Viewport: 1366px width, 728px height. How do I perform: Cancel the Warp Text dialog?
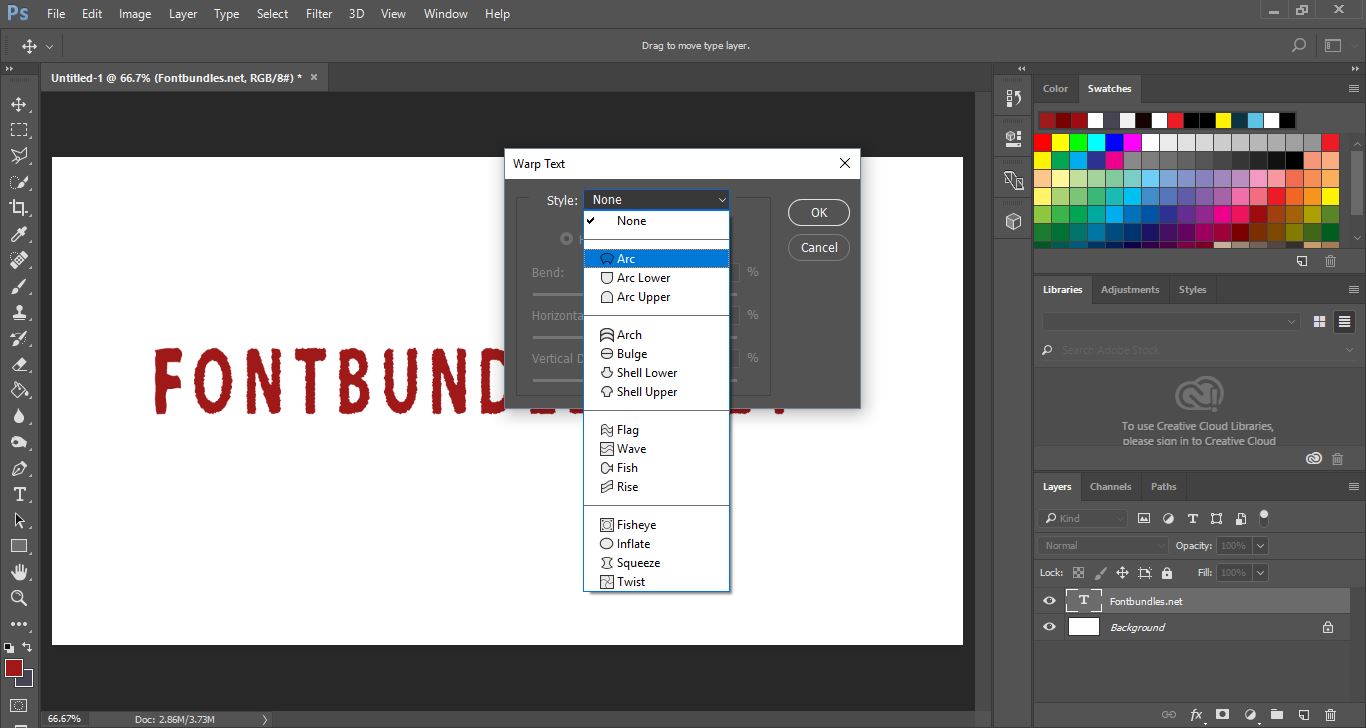point(818,247)
